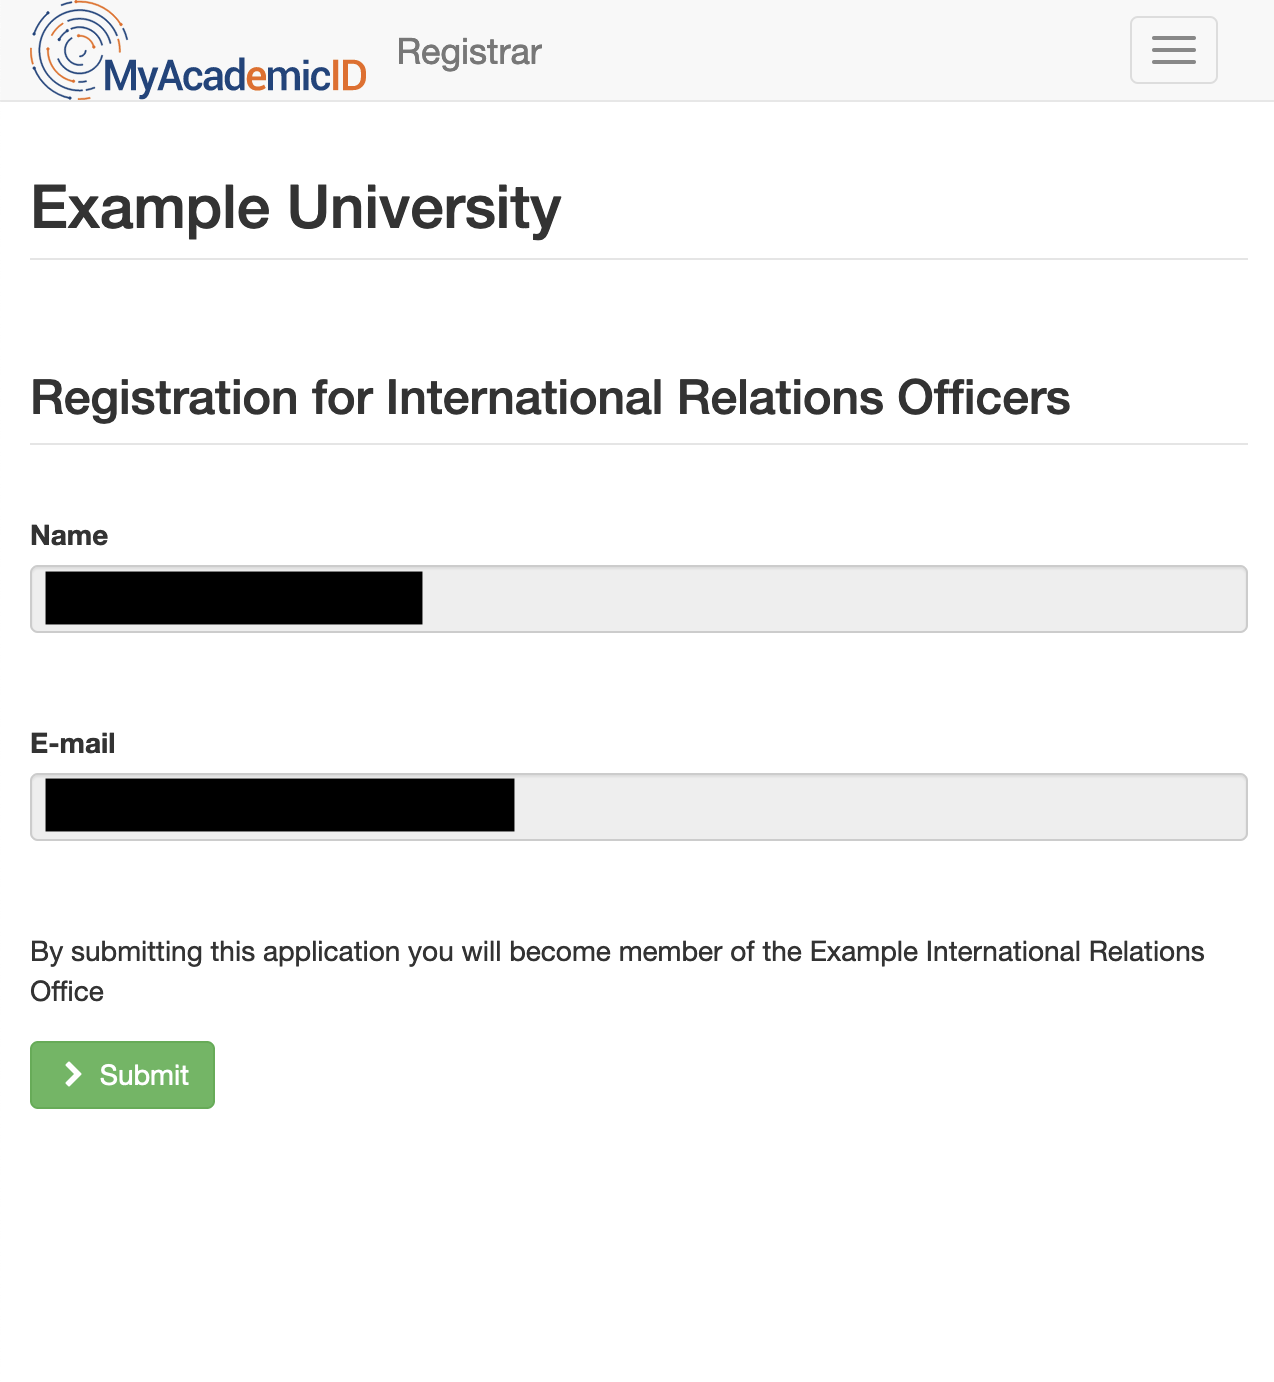Click divider line below Example University heading
1274x1382 pixels.
[638, 259]
